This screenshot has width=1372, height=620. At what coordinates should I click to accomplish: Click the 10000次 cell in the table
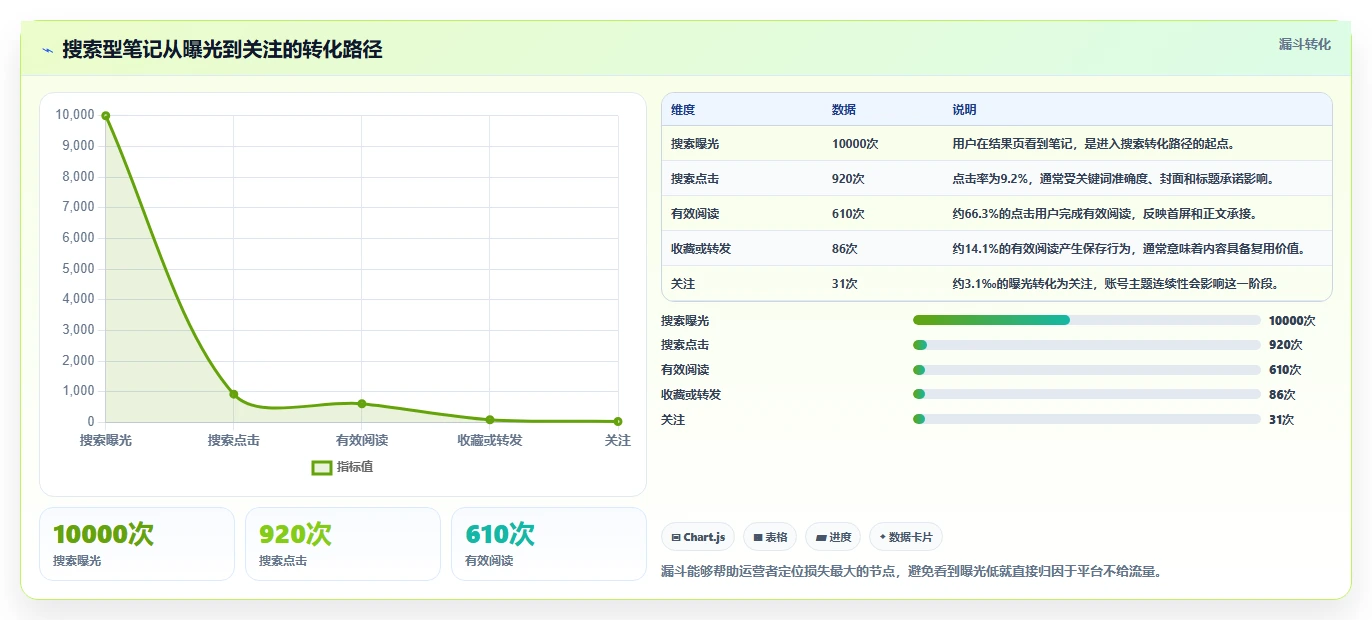(855, 144)
